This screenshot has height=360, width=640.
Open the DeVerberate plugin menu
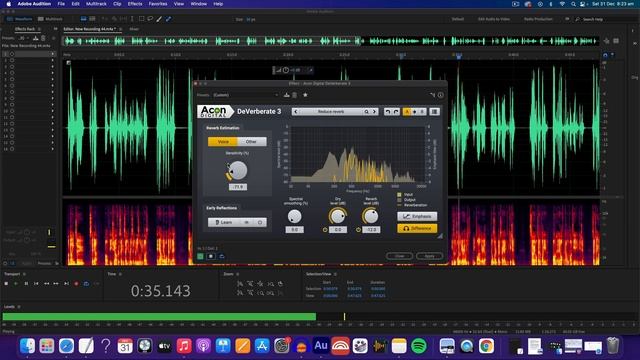435,111
